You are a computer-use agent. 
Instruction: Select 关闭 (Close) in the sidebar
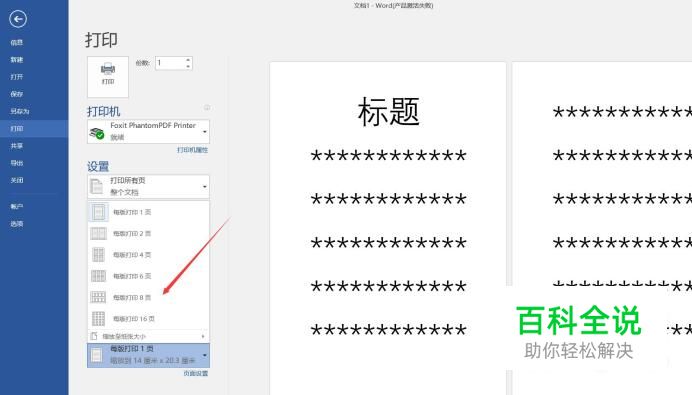pos(17,180)
